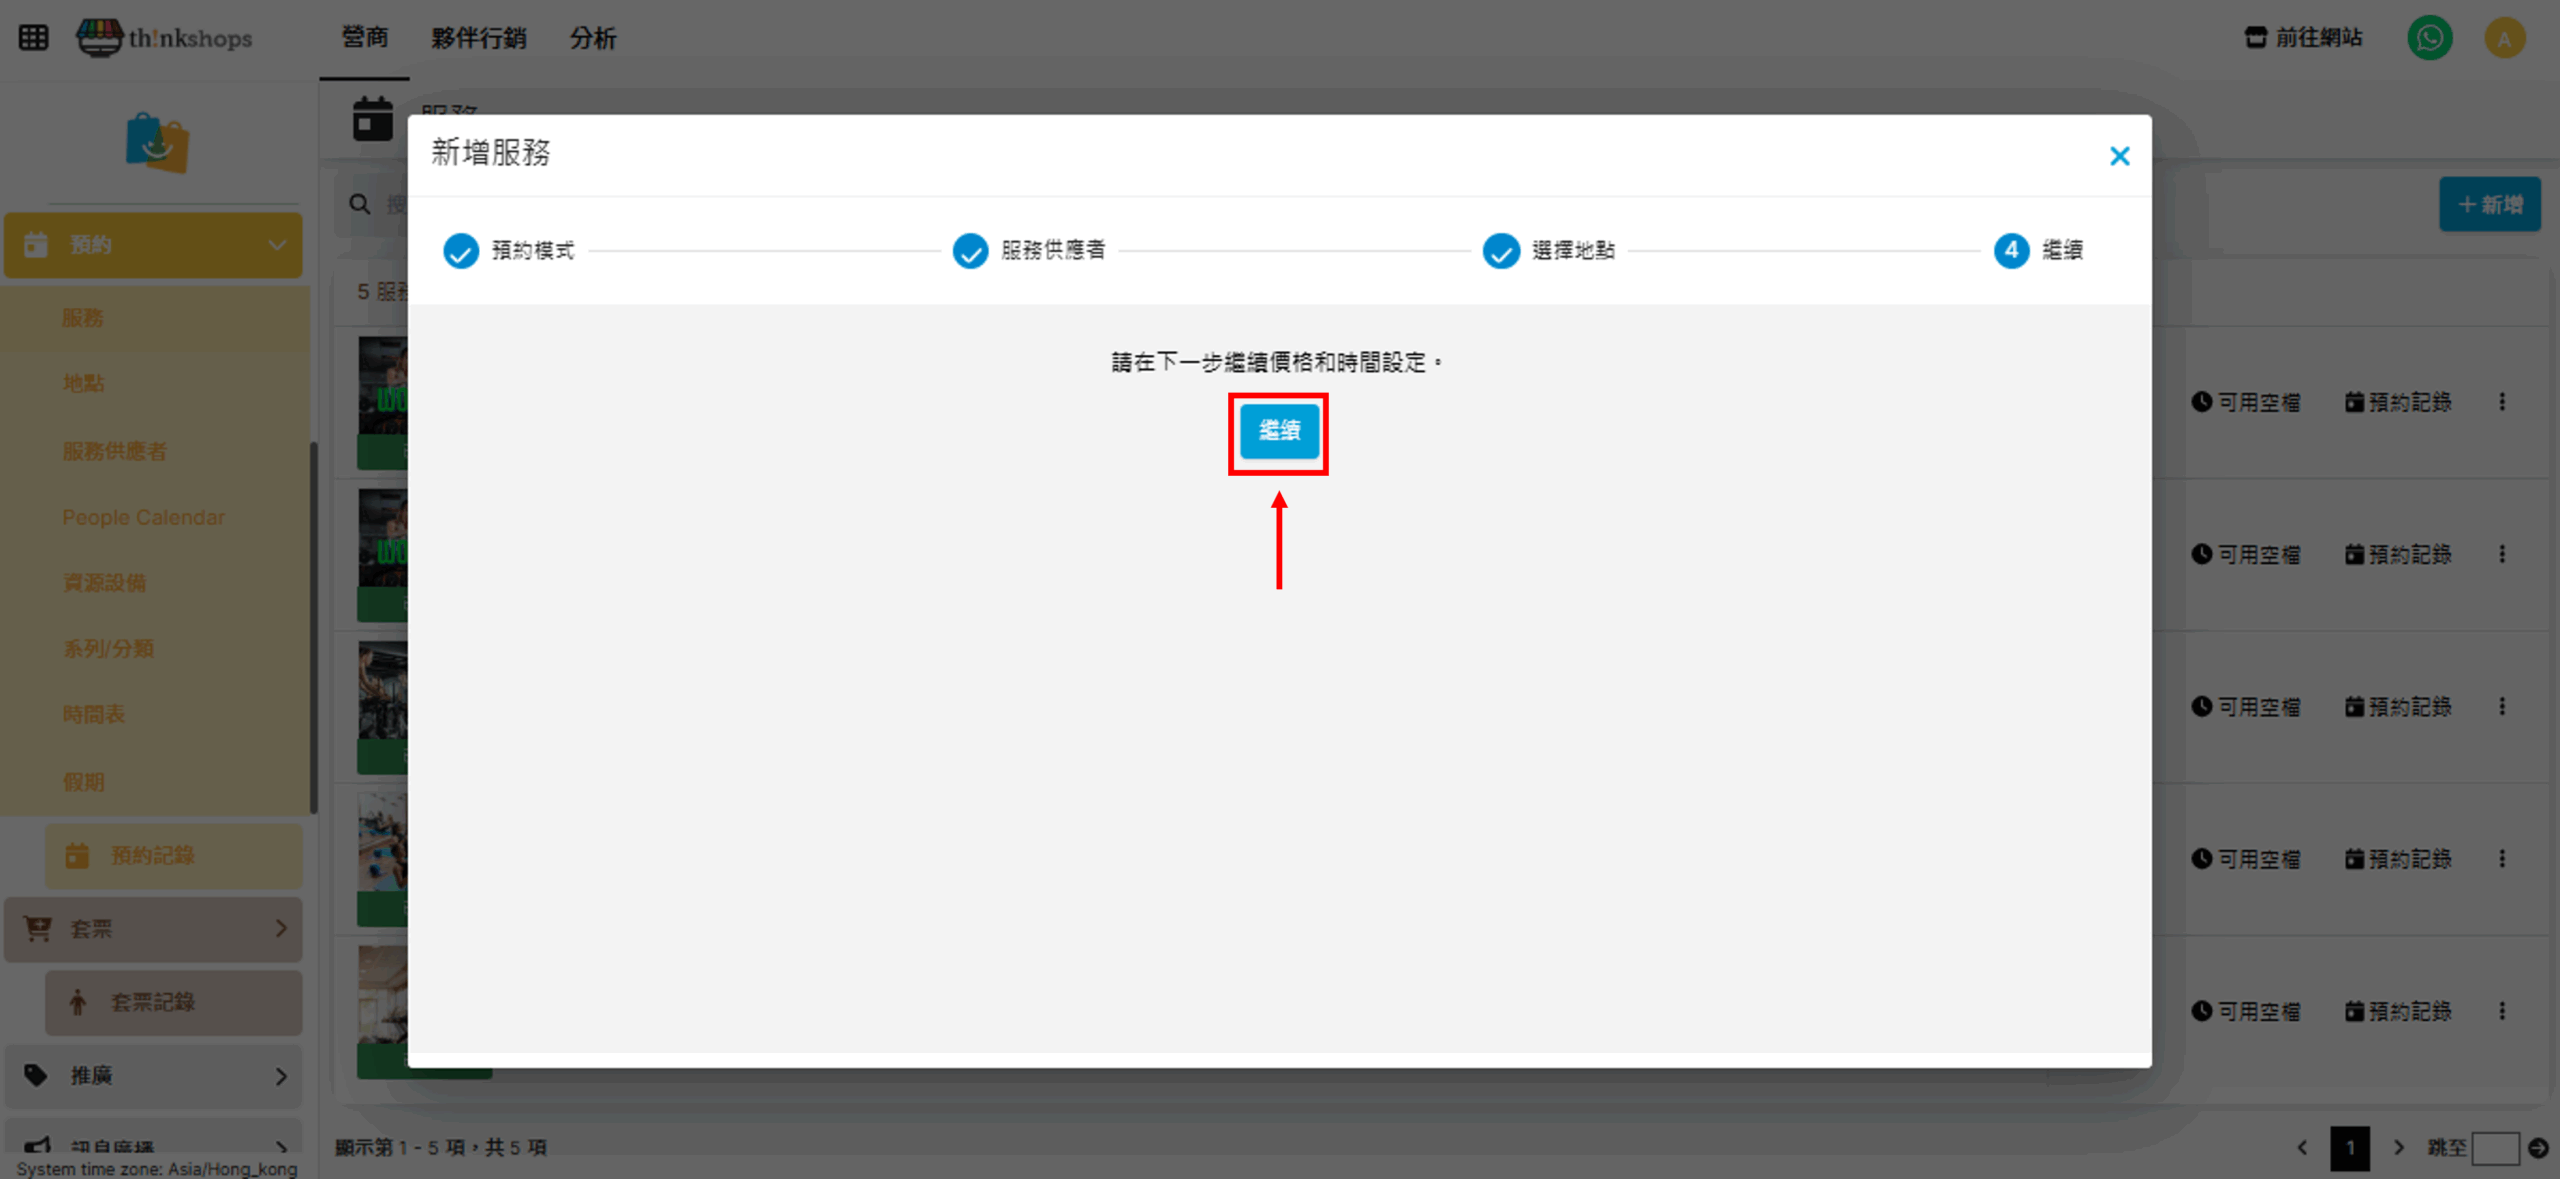Open the 分析 tab
2560x1179 pixels.
[x=592, y=38]
